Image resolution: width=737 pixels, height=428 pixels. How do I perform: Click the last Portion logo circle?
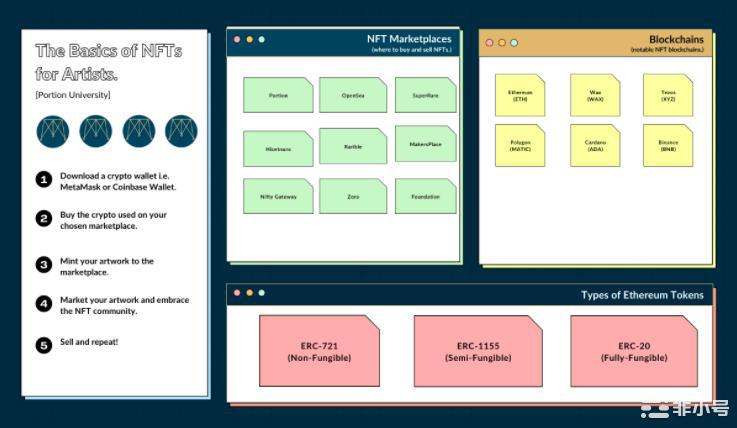[x=181, y=131]
